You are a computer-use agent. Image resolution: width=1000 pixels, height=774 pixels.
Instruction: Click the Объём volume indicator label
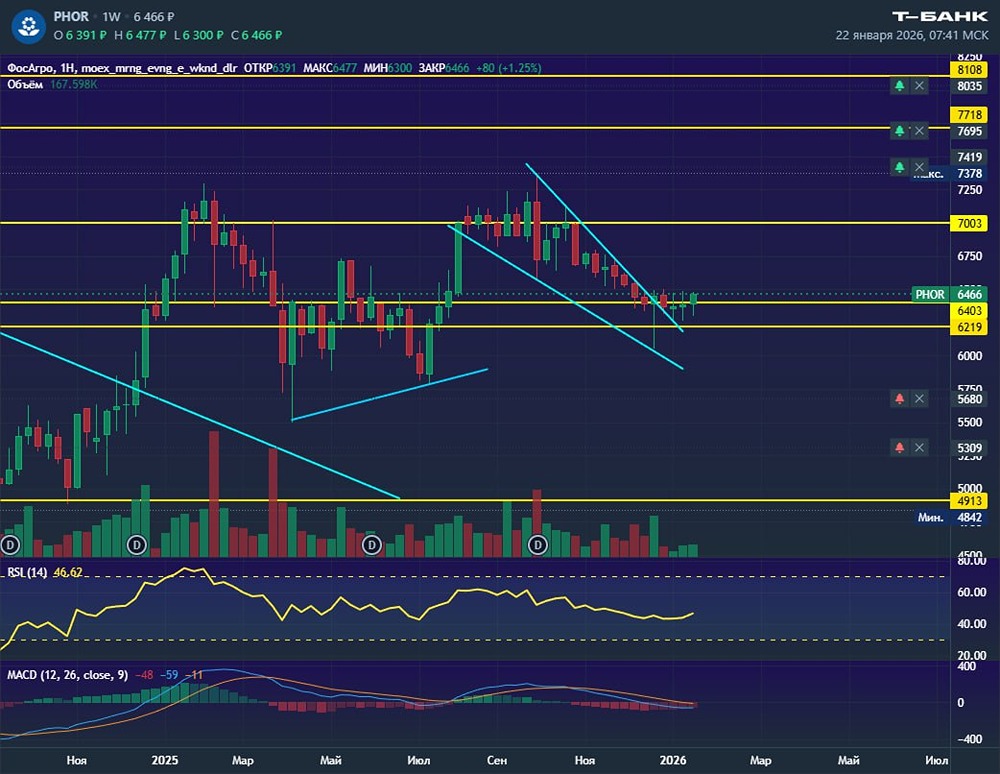click(x=25, y=84)
